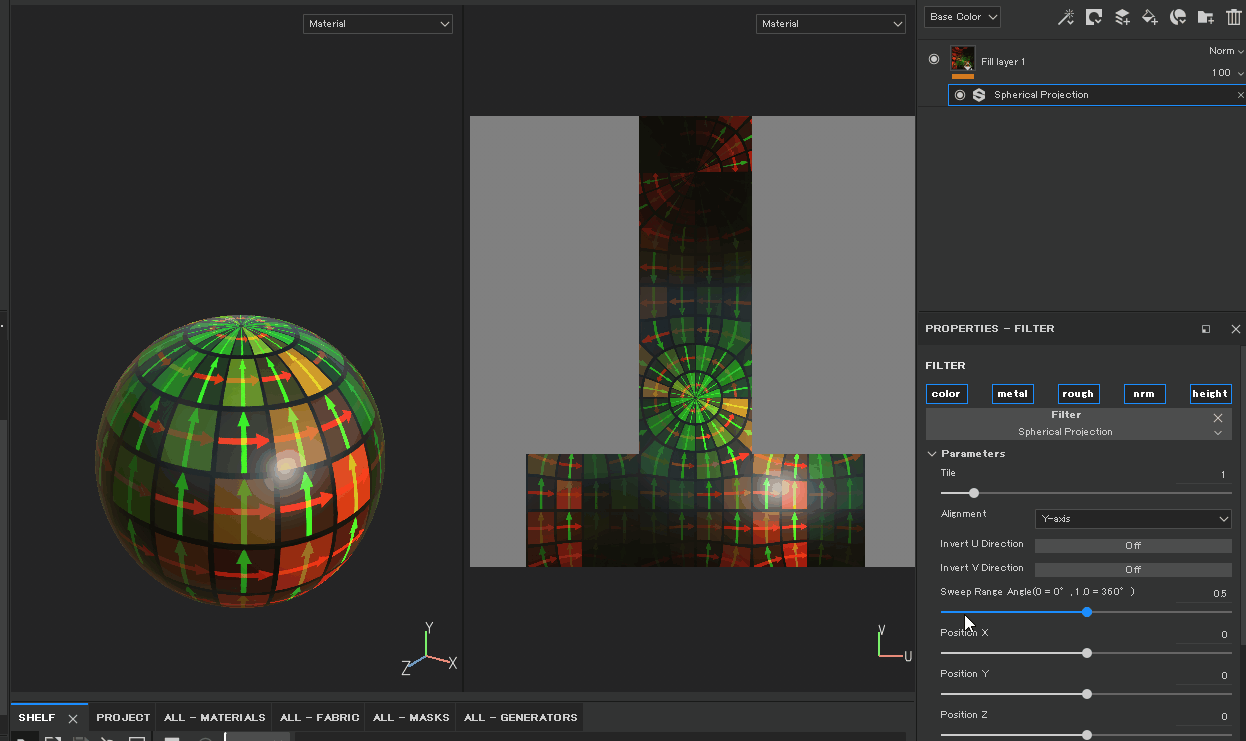Select the add effect magic wand icon
Screen dimensions: 1246x741
click(1065, 16)
